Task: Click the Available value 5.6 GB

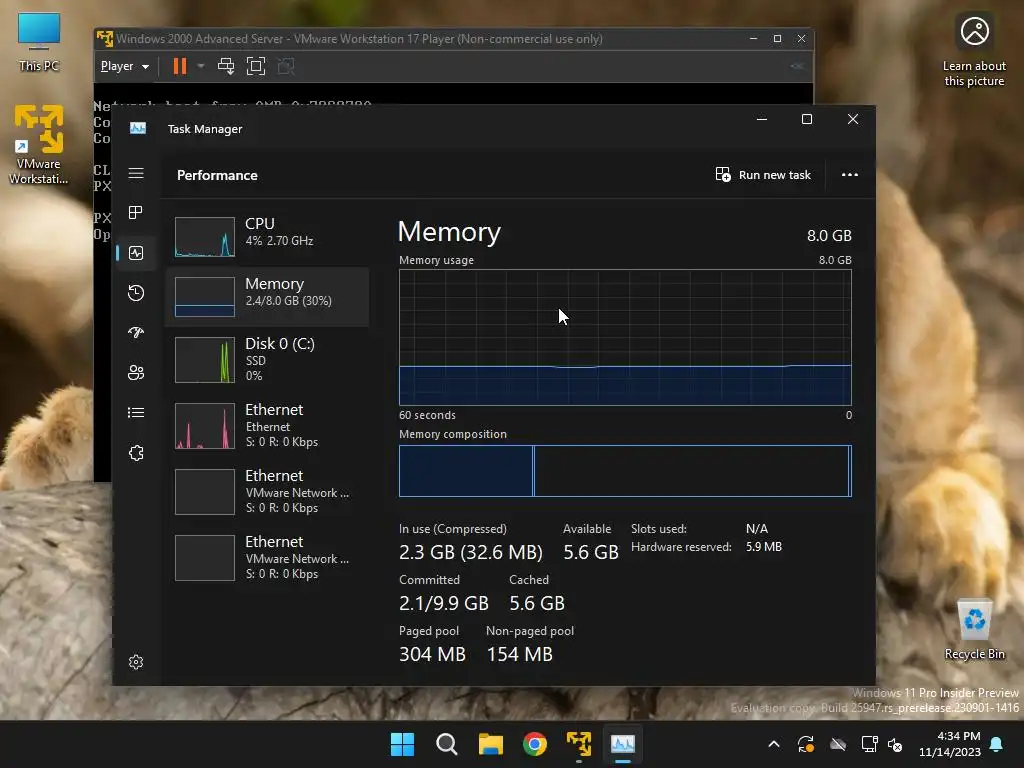Action: (x=591, y=552)
